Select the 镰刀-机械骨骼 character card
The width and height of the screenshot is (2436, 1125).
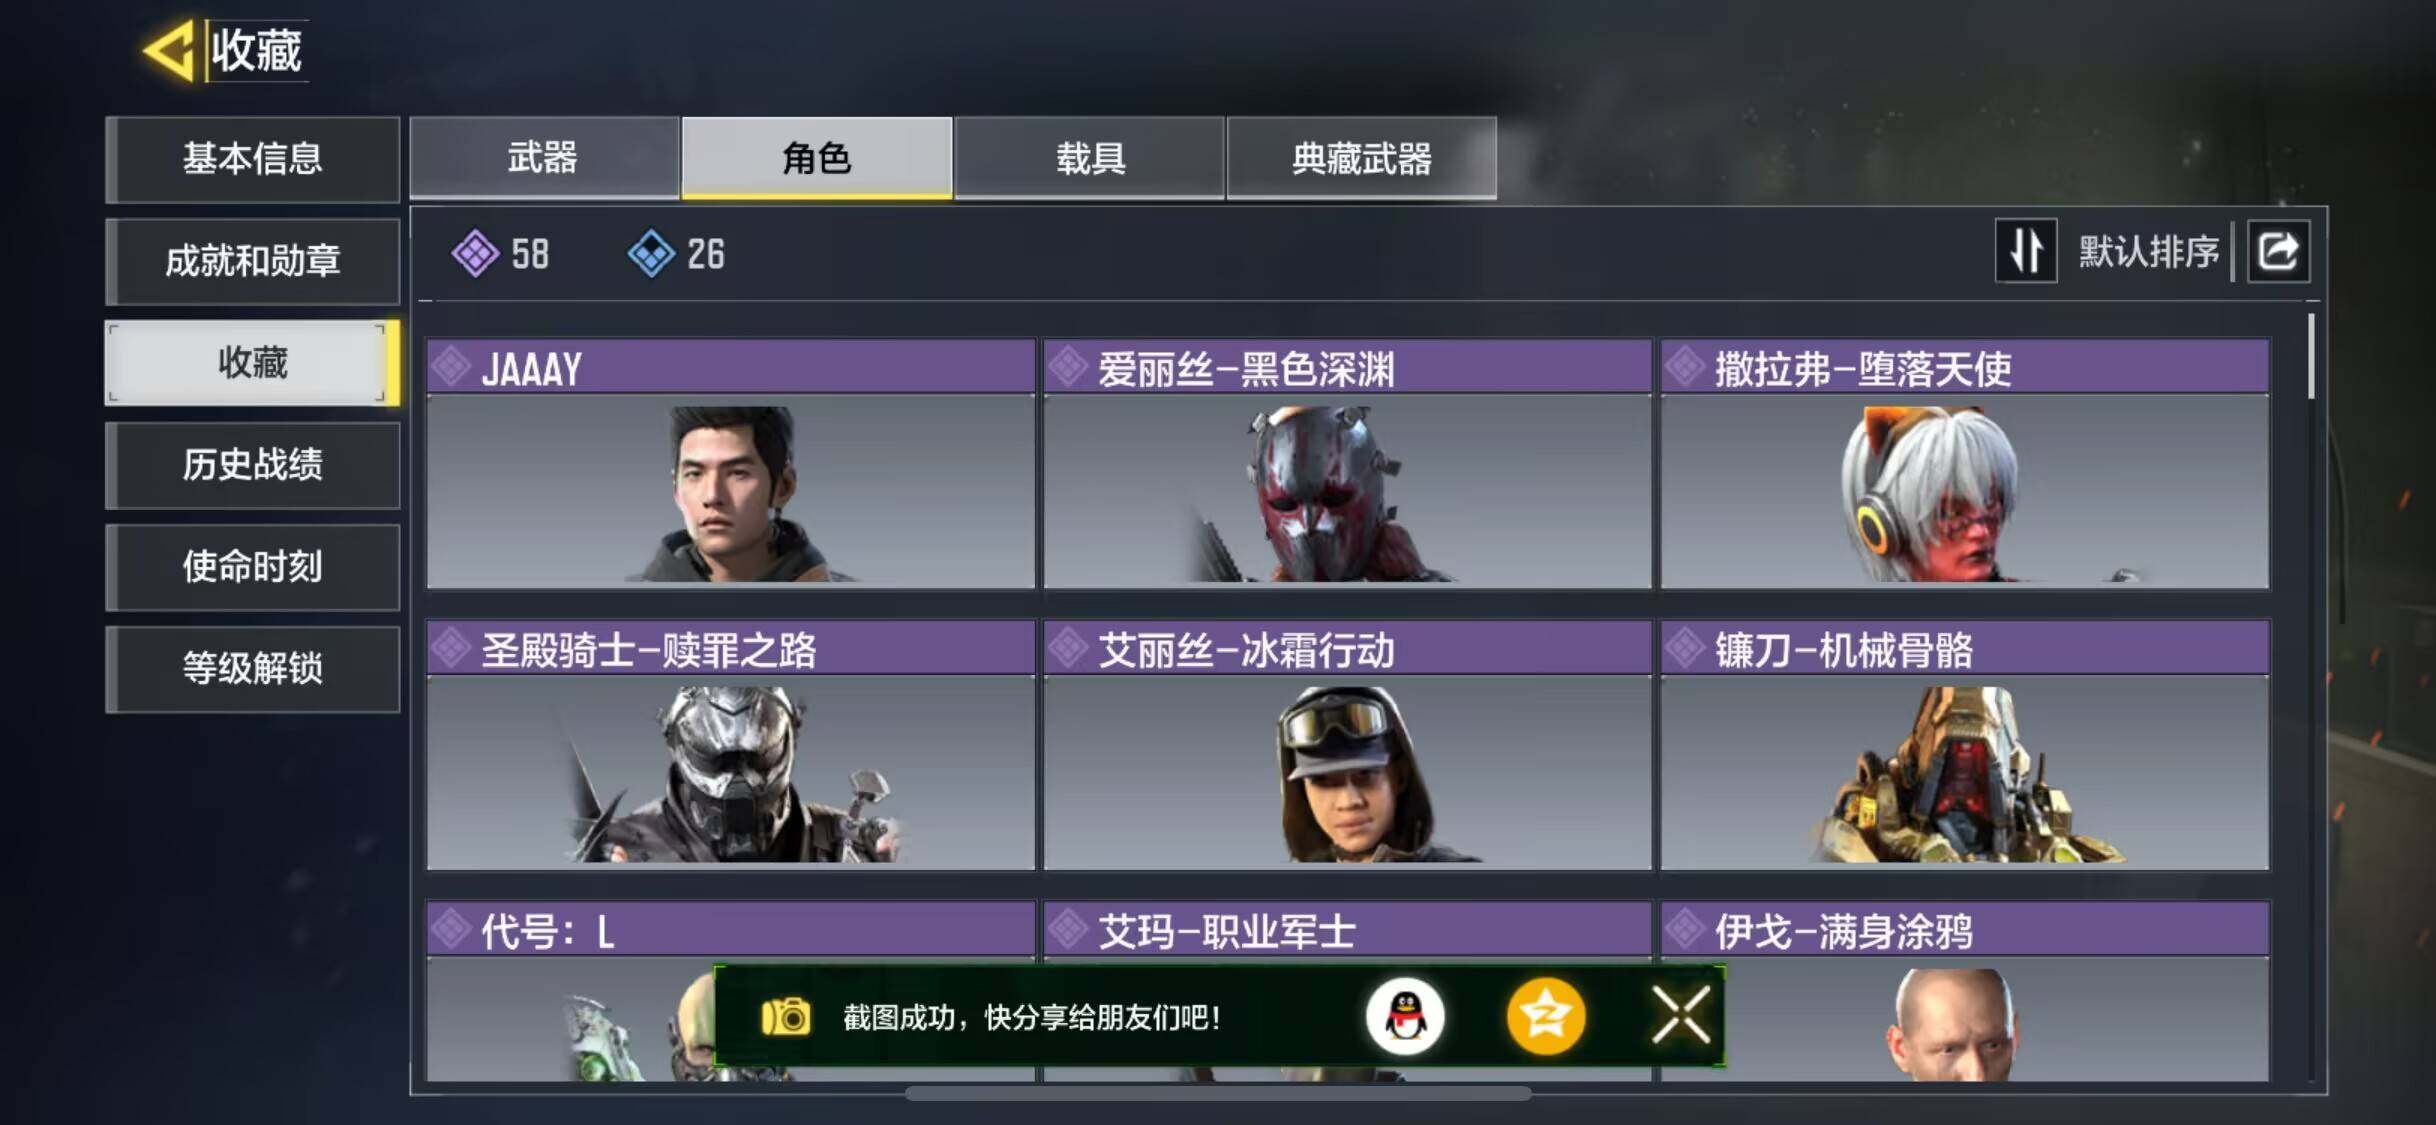tap(1965, 745)
